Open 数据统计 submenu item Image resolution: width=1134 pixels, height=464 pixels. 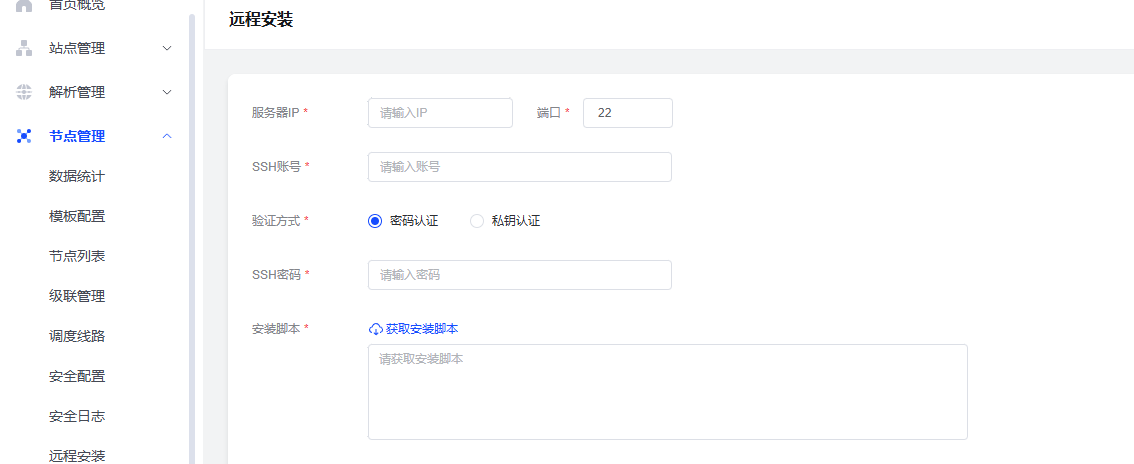tap(77, 176)
